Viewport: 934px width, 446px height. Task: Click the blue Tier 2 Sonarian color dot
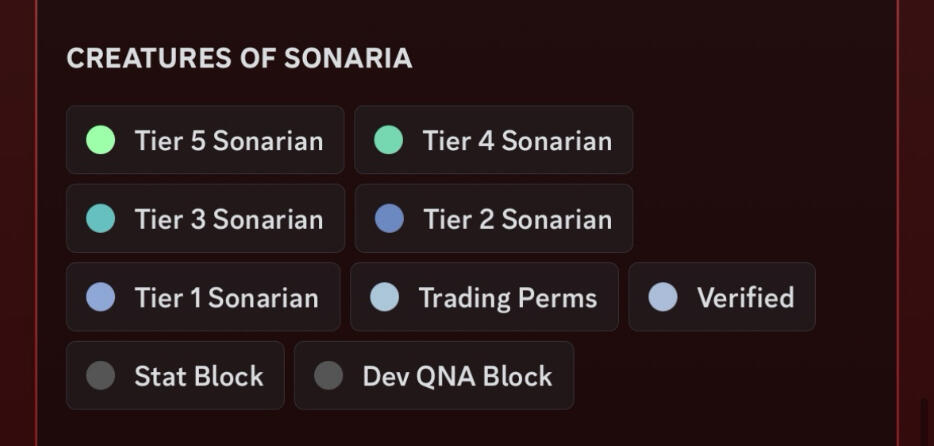388,218
